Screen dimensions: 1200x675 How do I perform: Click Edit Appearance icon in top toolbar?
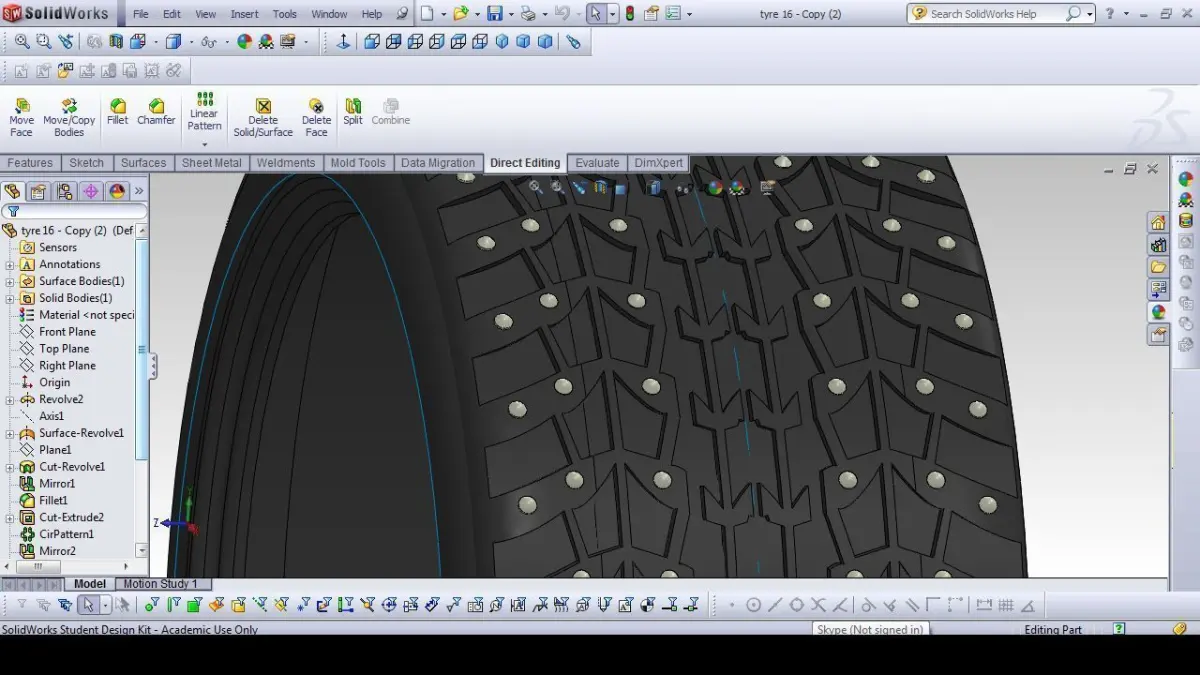click(x=245, y=42)
